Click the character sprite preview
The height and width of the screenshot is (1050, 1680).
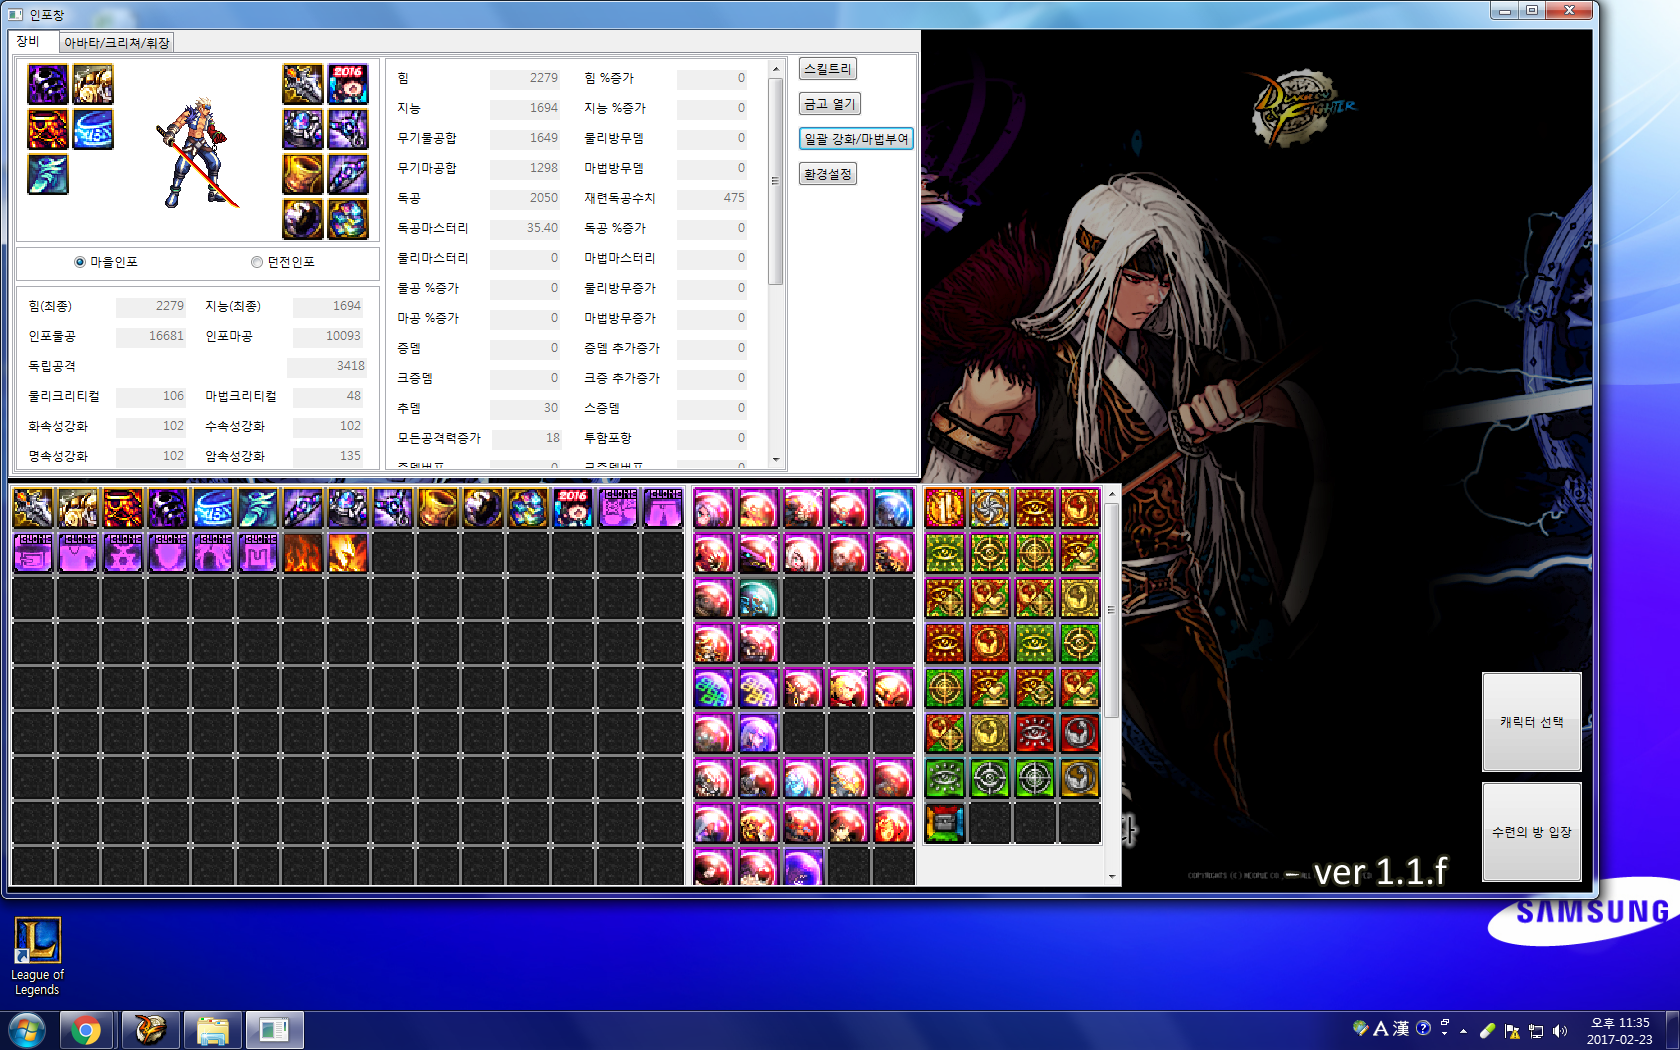point(197,153)
